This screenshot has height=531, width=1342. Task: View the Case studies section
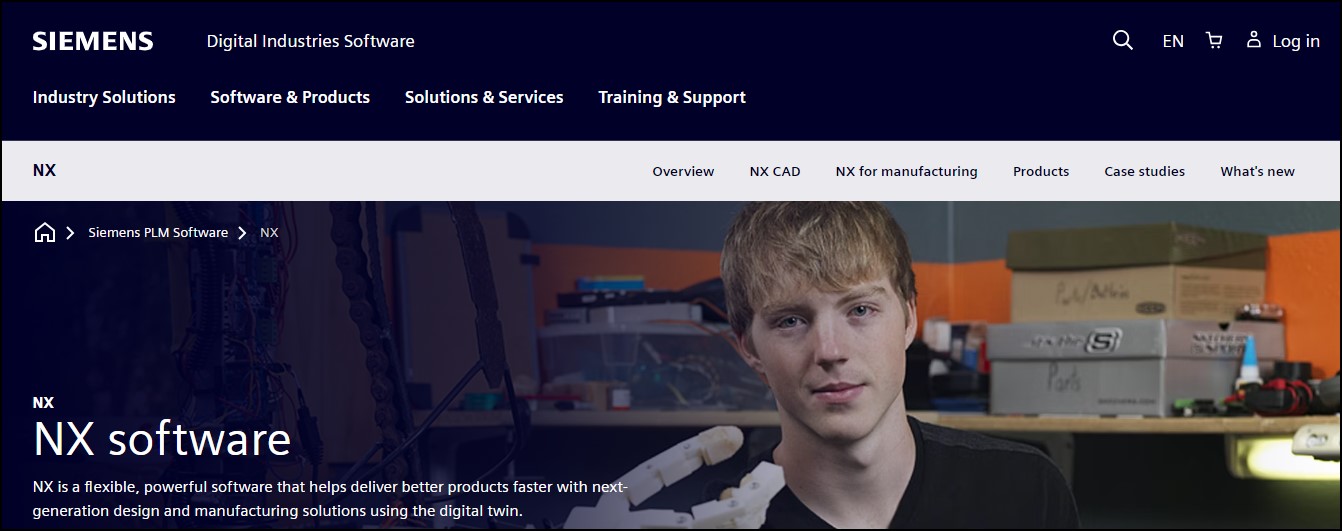(x=1144, y=171)
